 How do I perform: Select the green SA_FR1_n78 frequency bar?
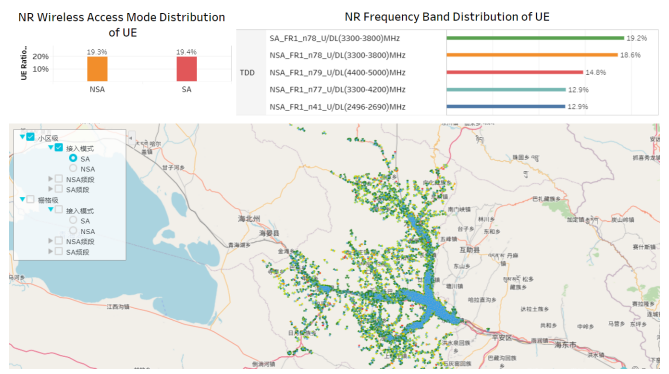pos(535,38)
